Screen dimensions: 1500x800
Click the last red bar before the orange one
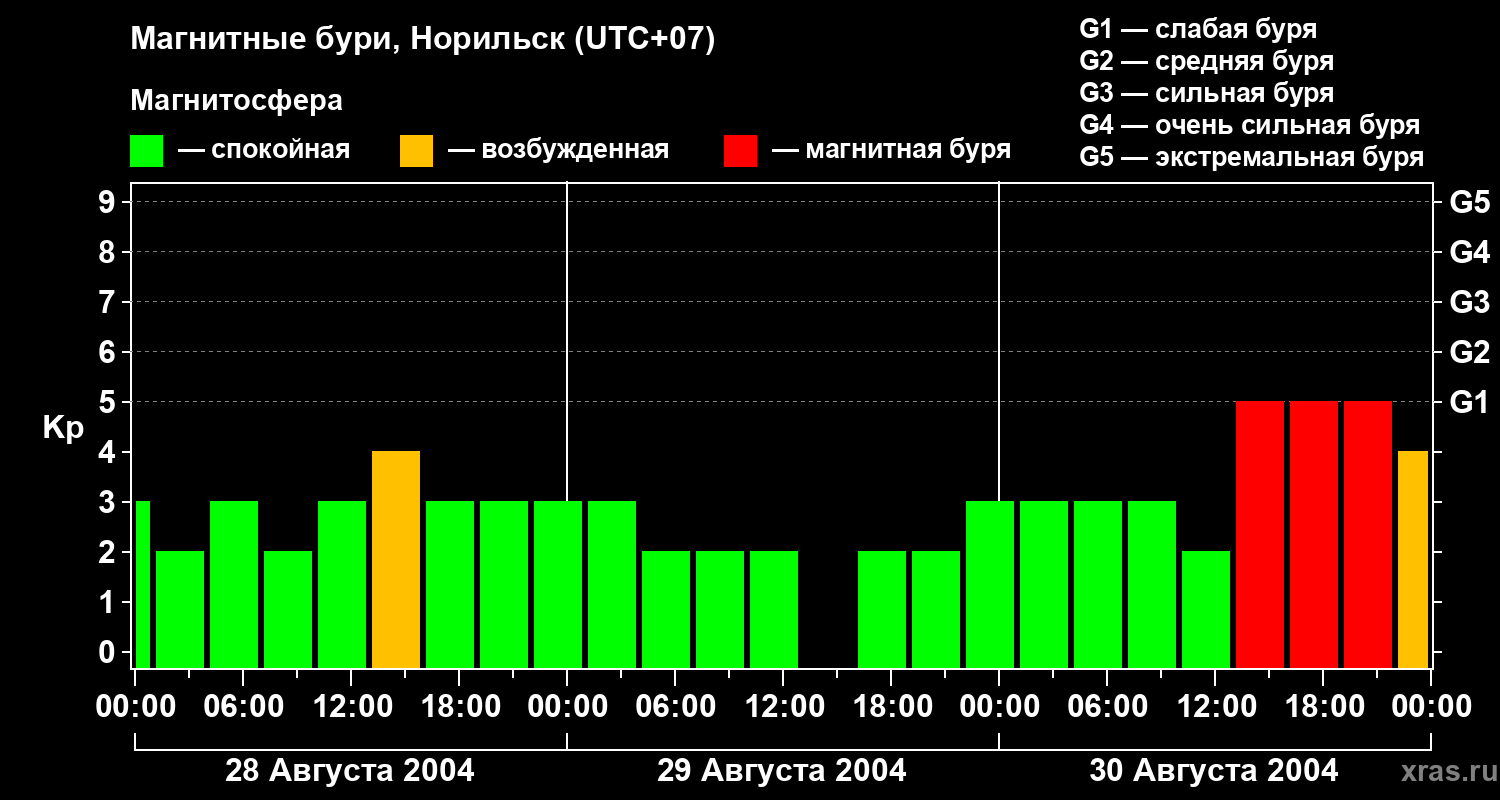point(1368,534)
